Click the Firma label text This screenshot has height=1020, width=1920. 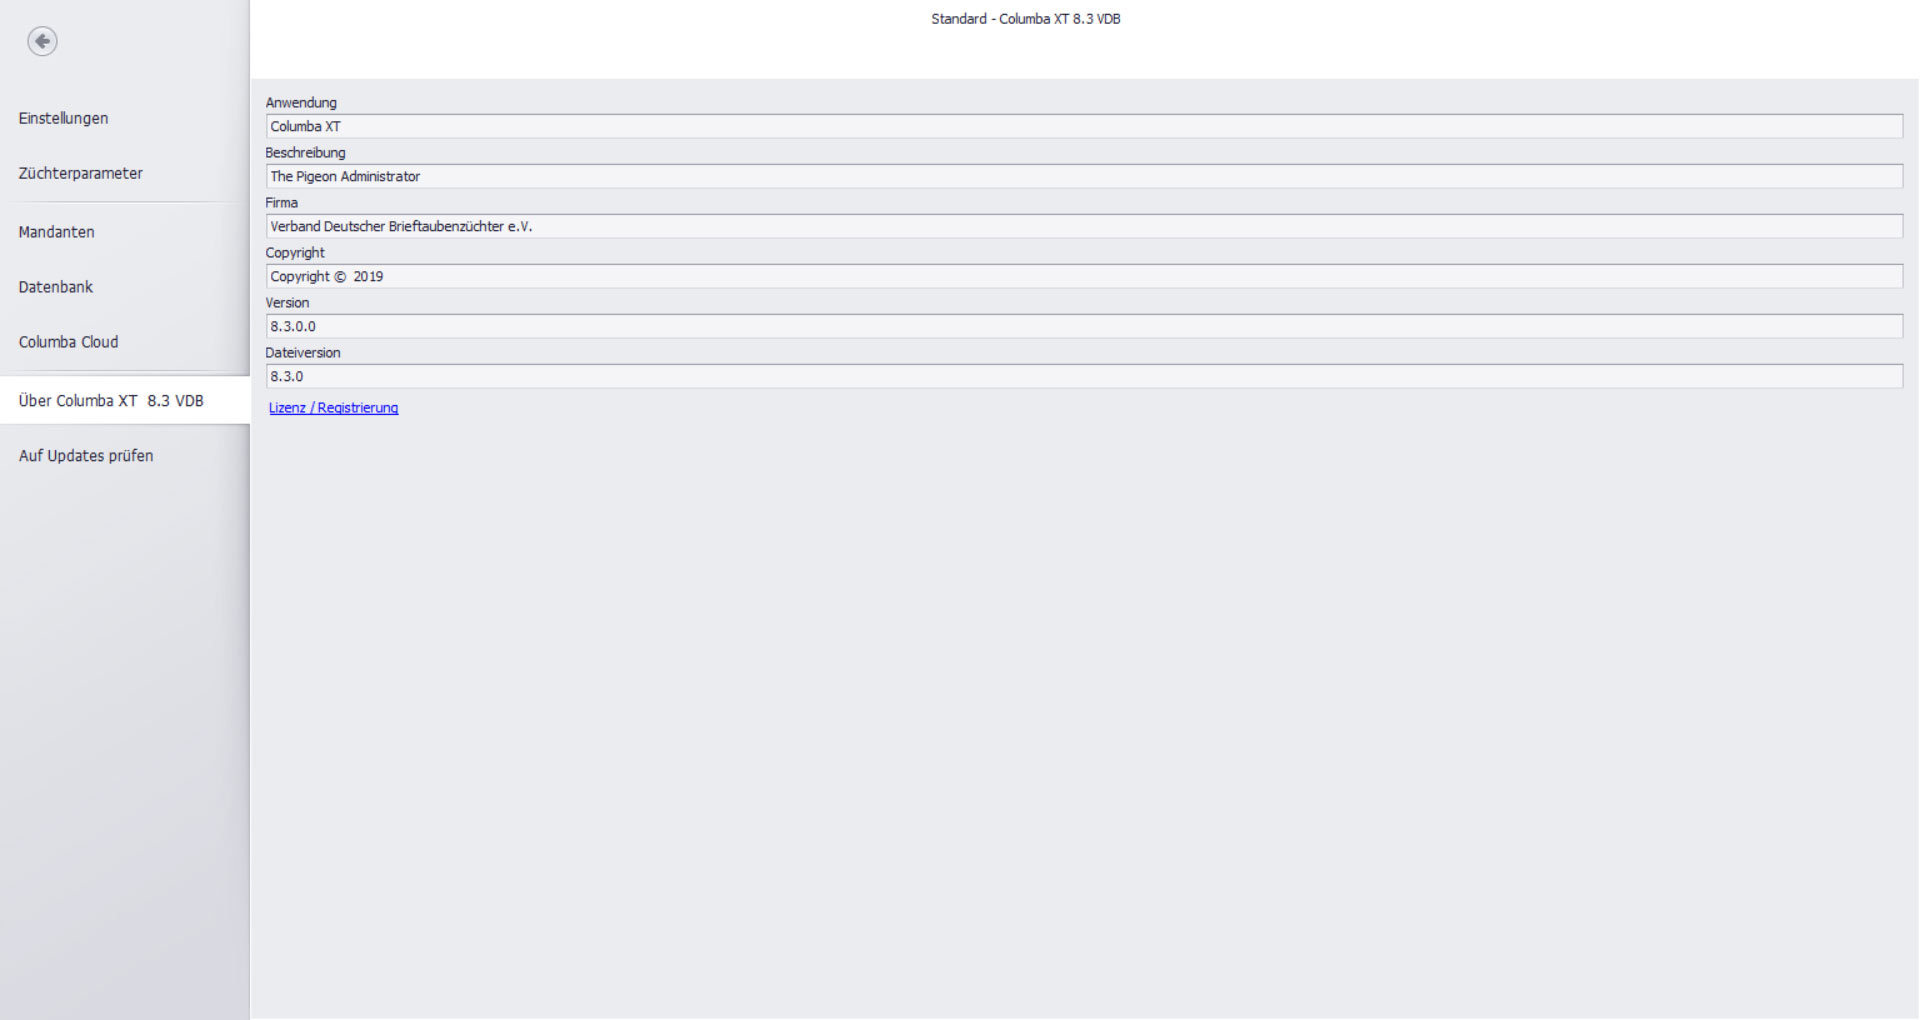(x=281, y=203)
